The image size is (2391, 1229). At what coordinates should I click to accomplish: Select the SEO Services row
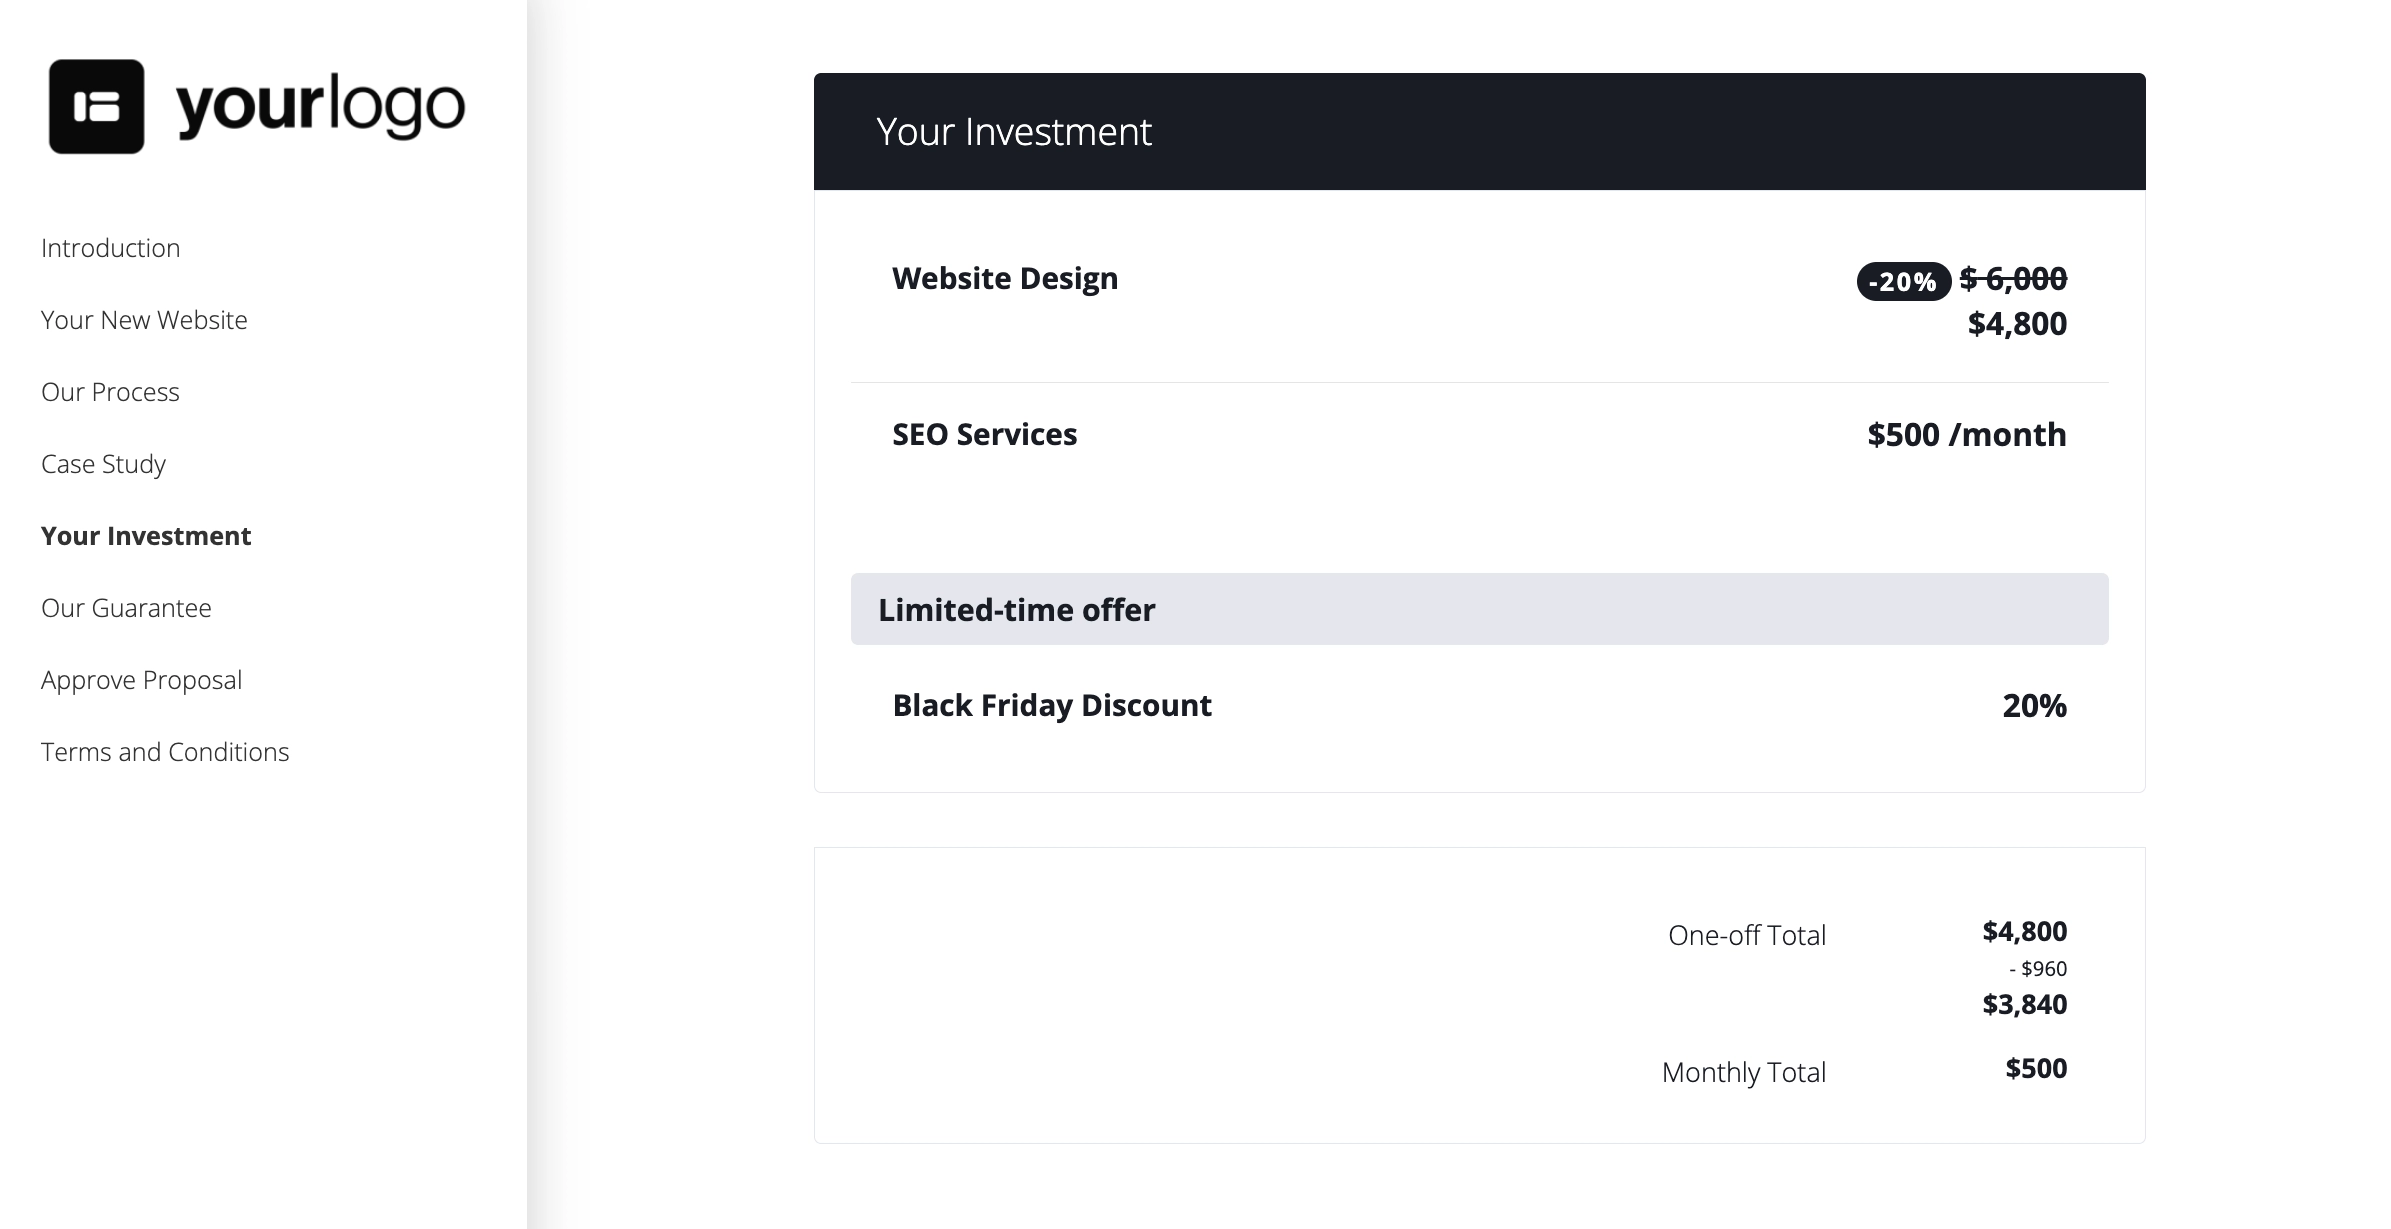984,434
